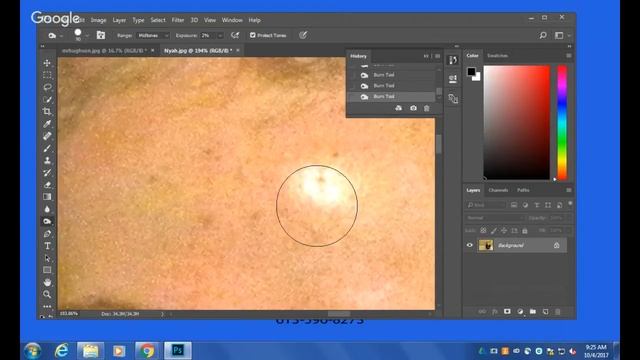Turn layer filtering on or off switch

570,204
